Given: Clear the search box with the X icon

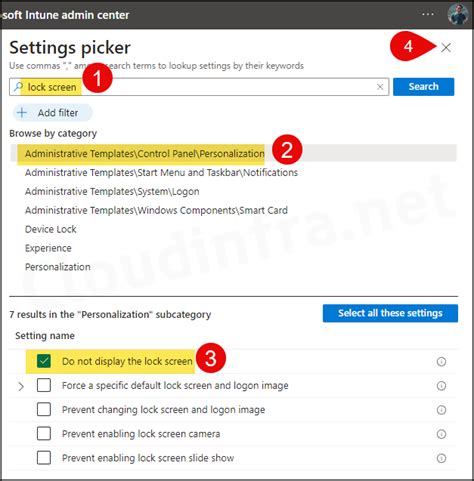Looking at the screenshot, I should [x=380, y=87].
